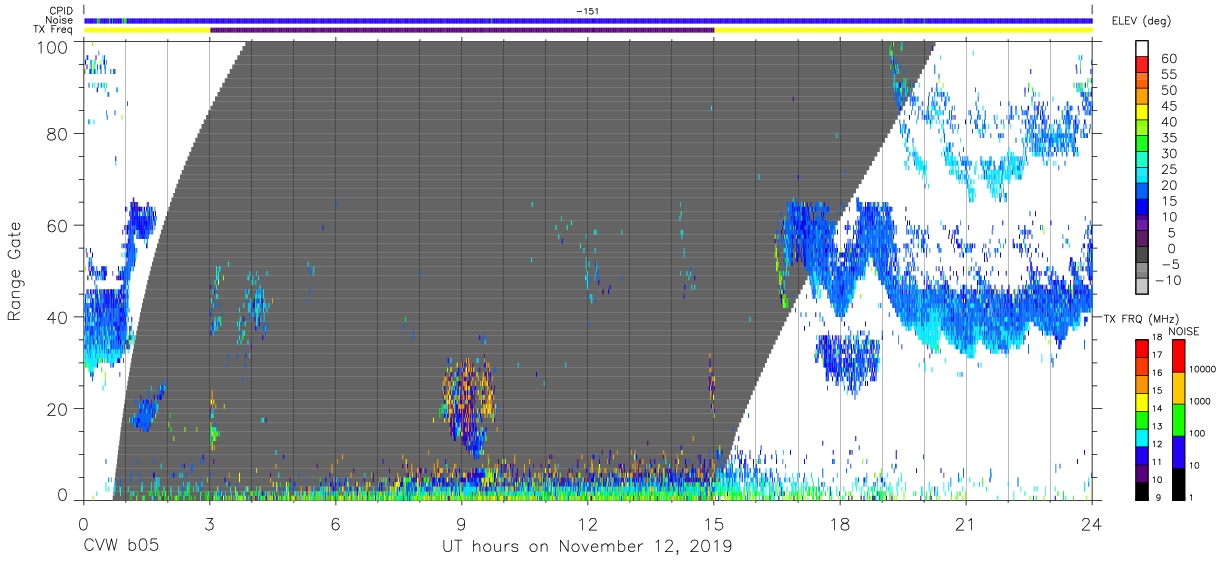Screen dimensions: 1228x567
Task: Click the '24' tick on the UT axis
Action: 1091,523
